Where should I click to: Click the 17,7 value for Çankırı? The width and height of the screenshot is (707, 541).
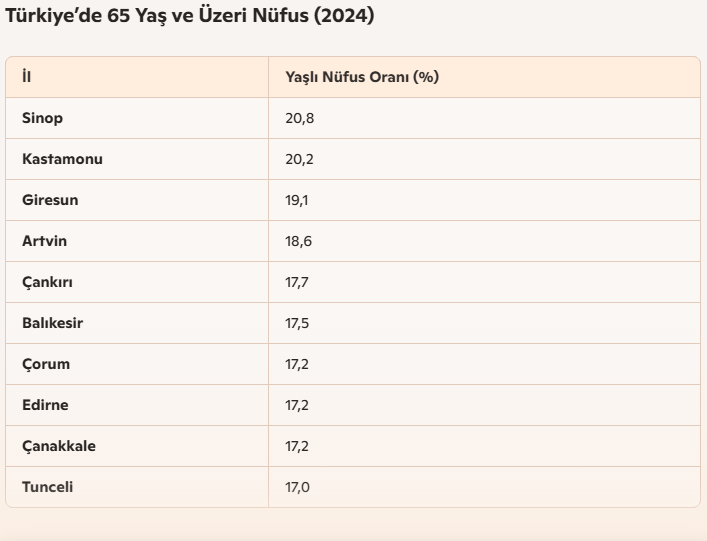[x=298, y=282]
